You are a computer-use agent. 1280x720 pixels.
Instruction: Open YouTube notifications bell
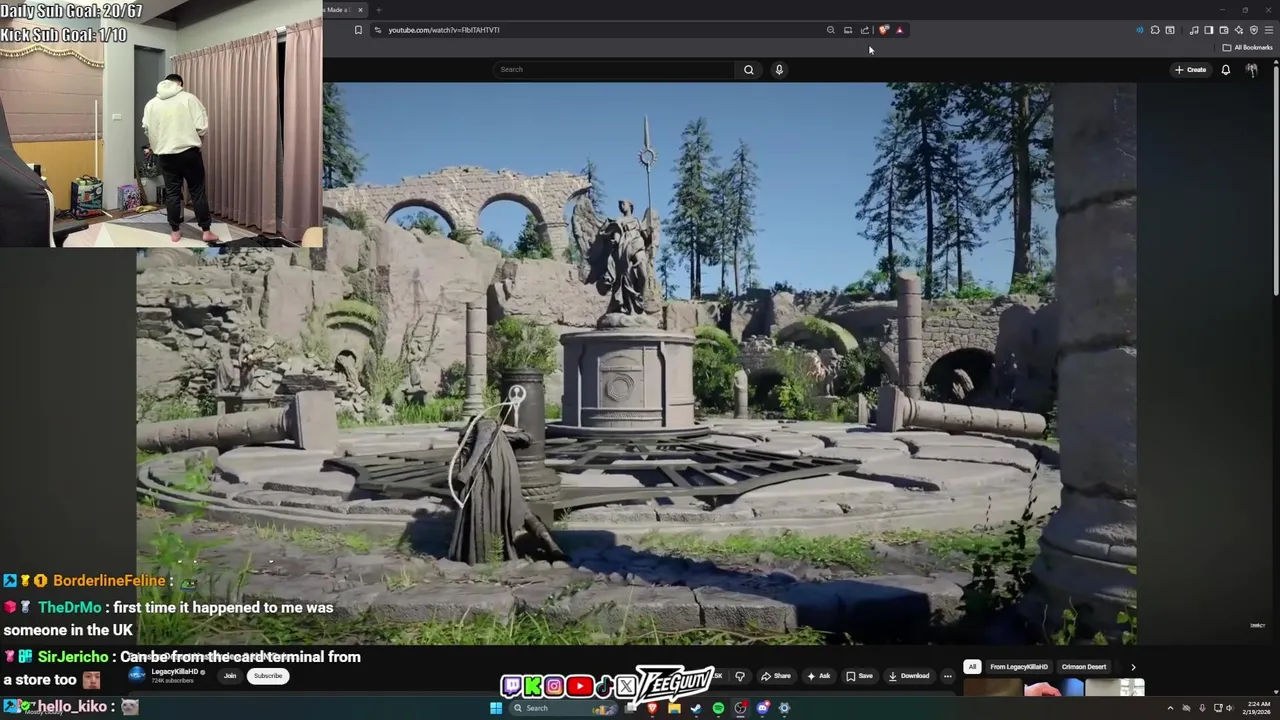click(1225, 69)
